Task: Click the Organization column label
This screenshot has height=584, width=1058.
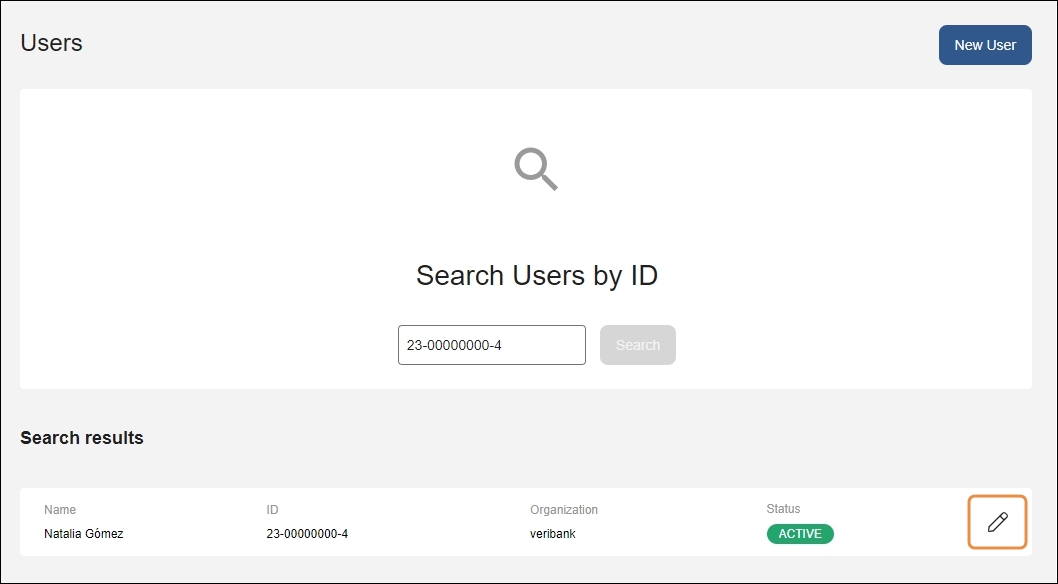Action: pos(564,510)
